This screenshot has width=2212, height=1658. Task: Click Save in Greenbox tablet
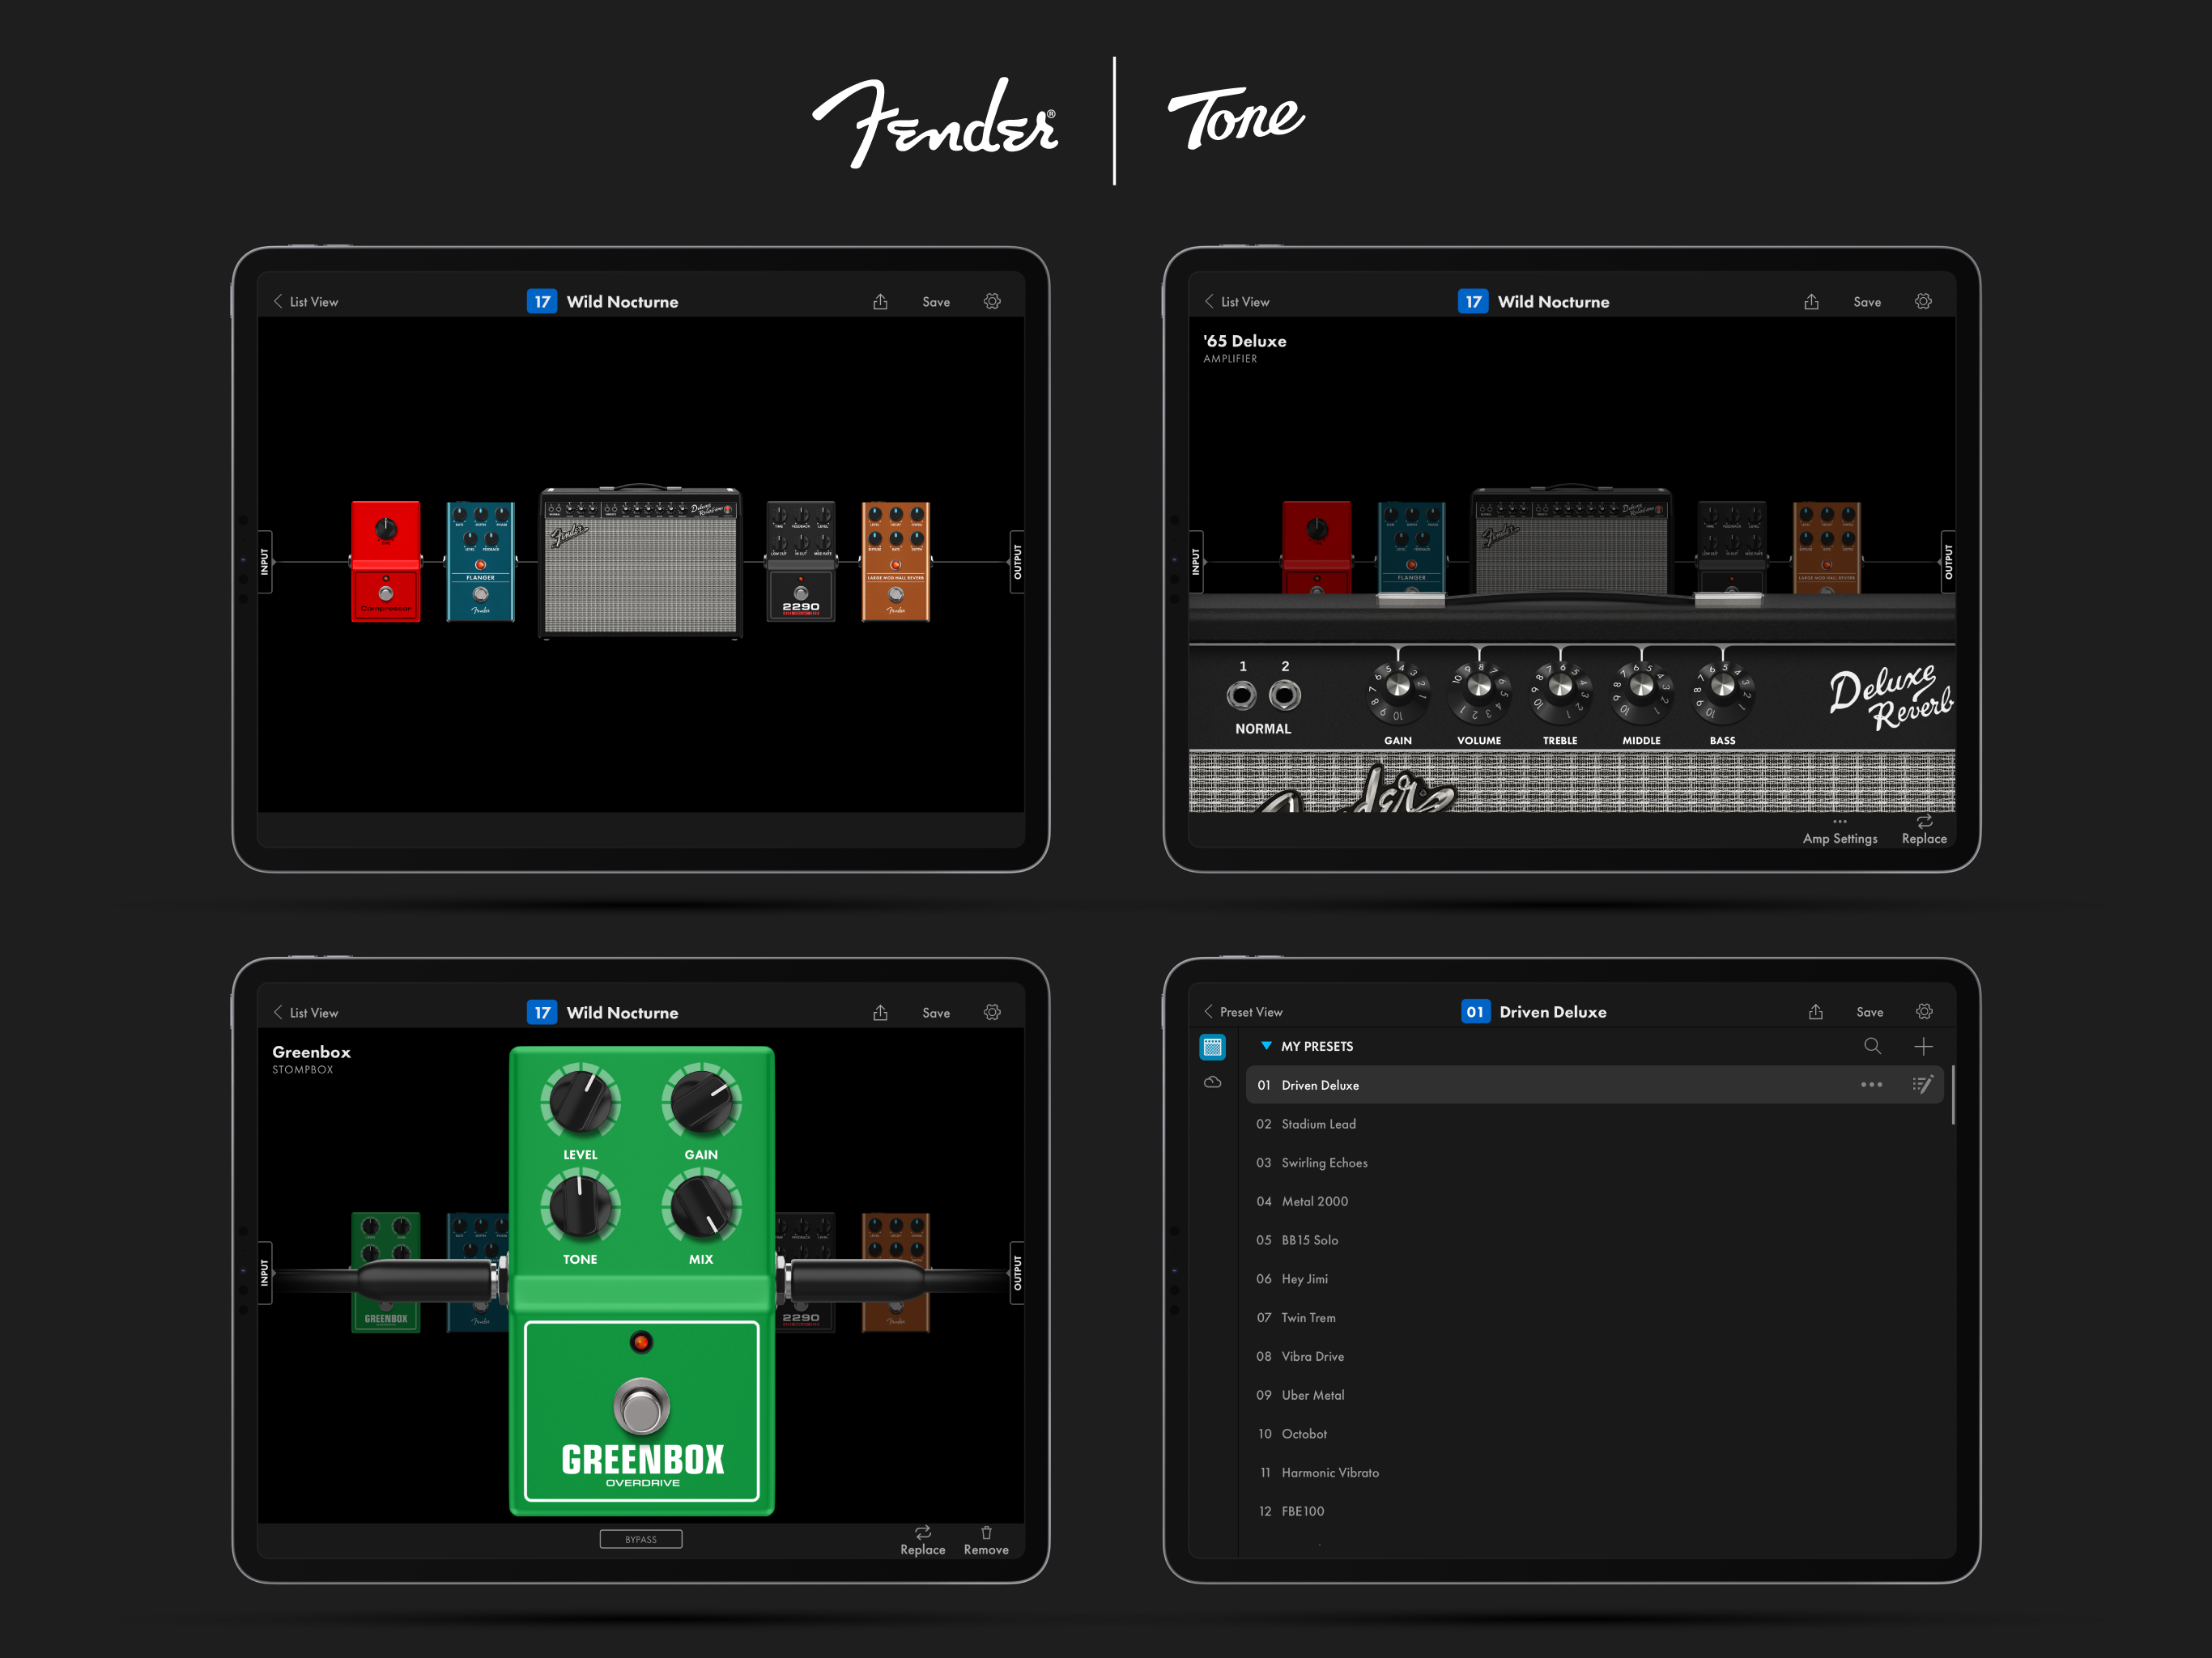(x=936, y=1012)
